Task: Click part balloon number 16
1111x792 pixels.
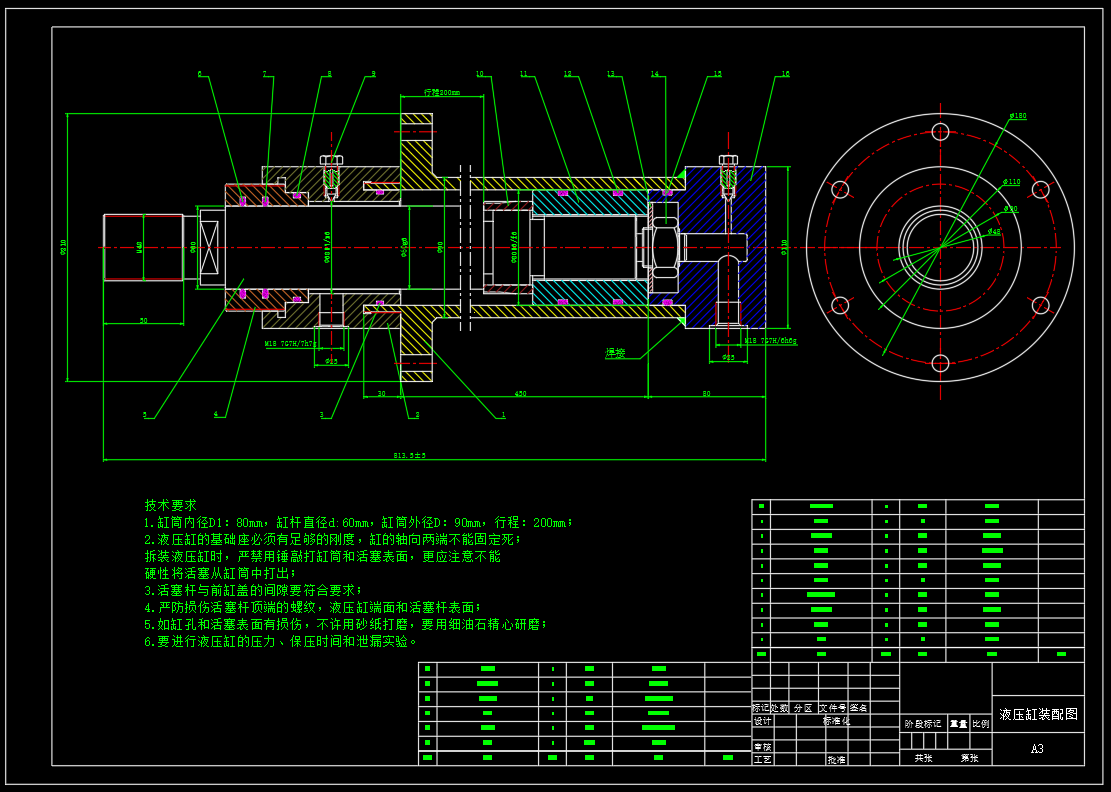Action: 785,74
